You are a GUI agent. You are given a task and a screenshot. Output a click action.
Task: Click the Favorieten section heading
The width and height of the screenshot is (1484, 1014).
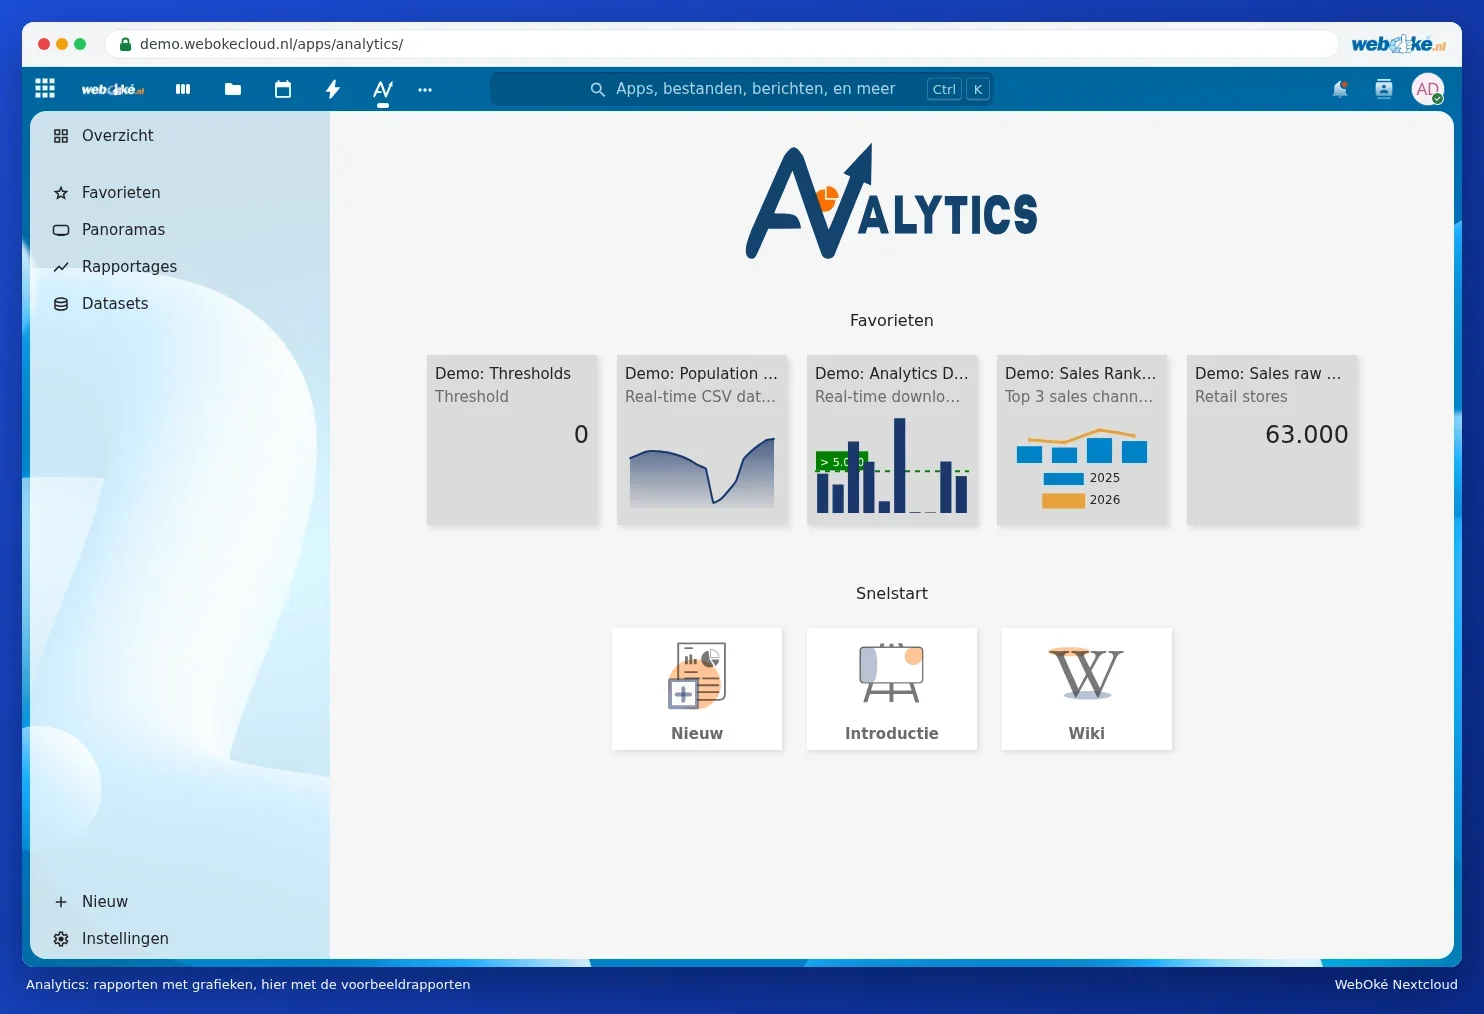point(892,320)
